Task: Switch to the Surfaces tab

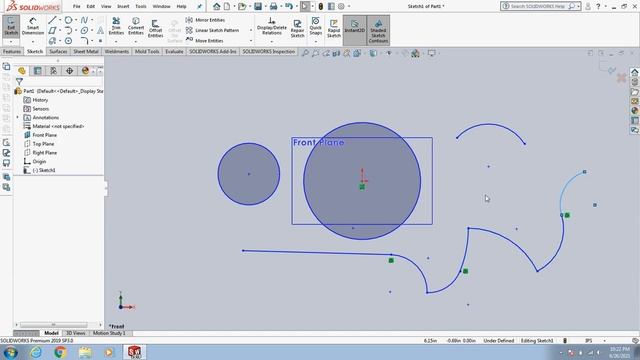Action: [x=58, y=51]
